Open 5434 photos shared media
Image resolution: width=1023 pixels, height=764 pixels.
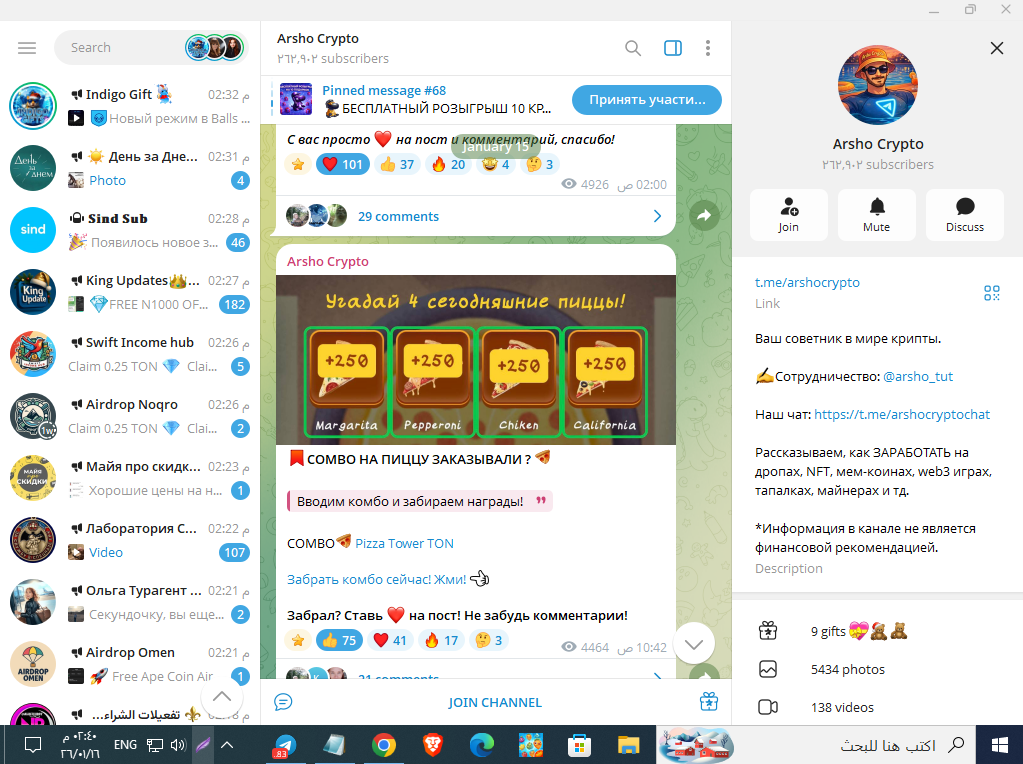(x=878, y=669)
